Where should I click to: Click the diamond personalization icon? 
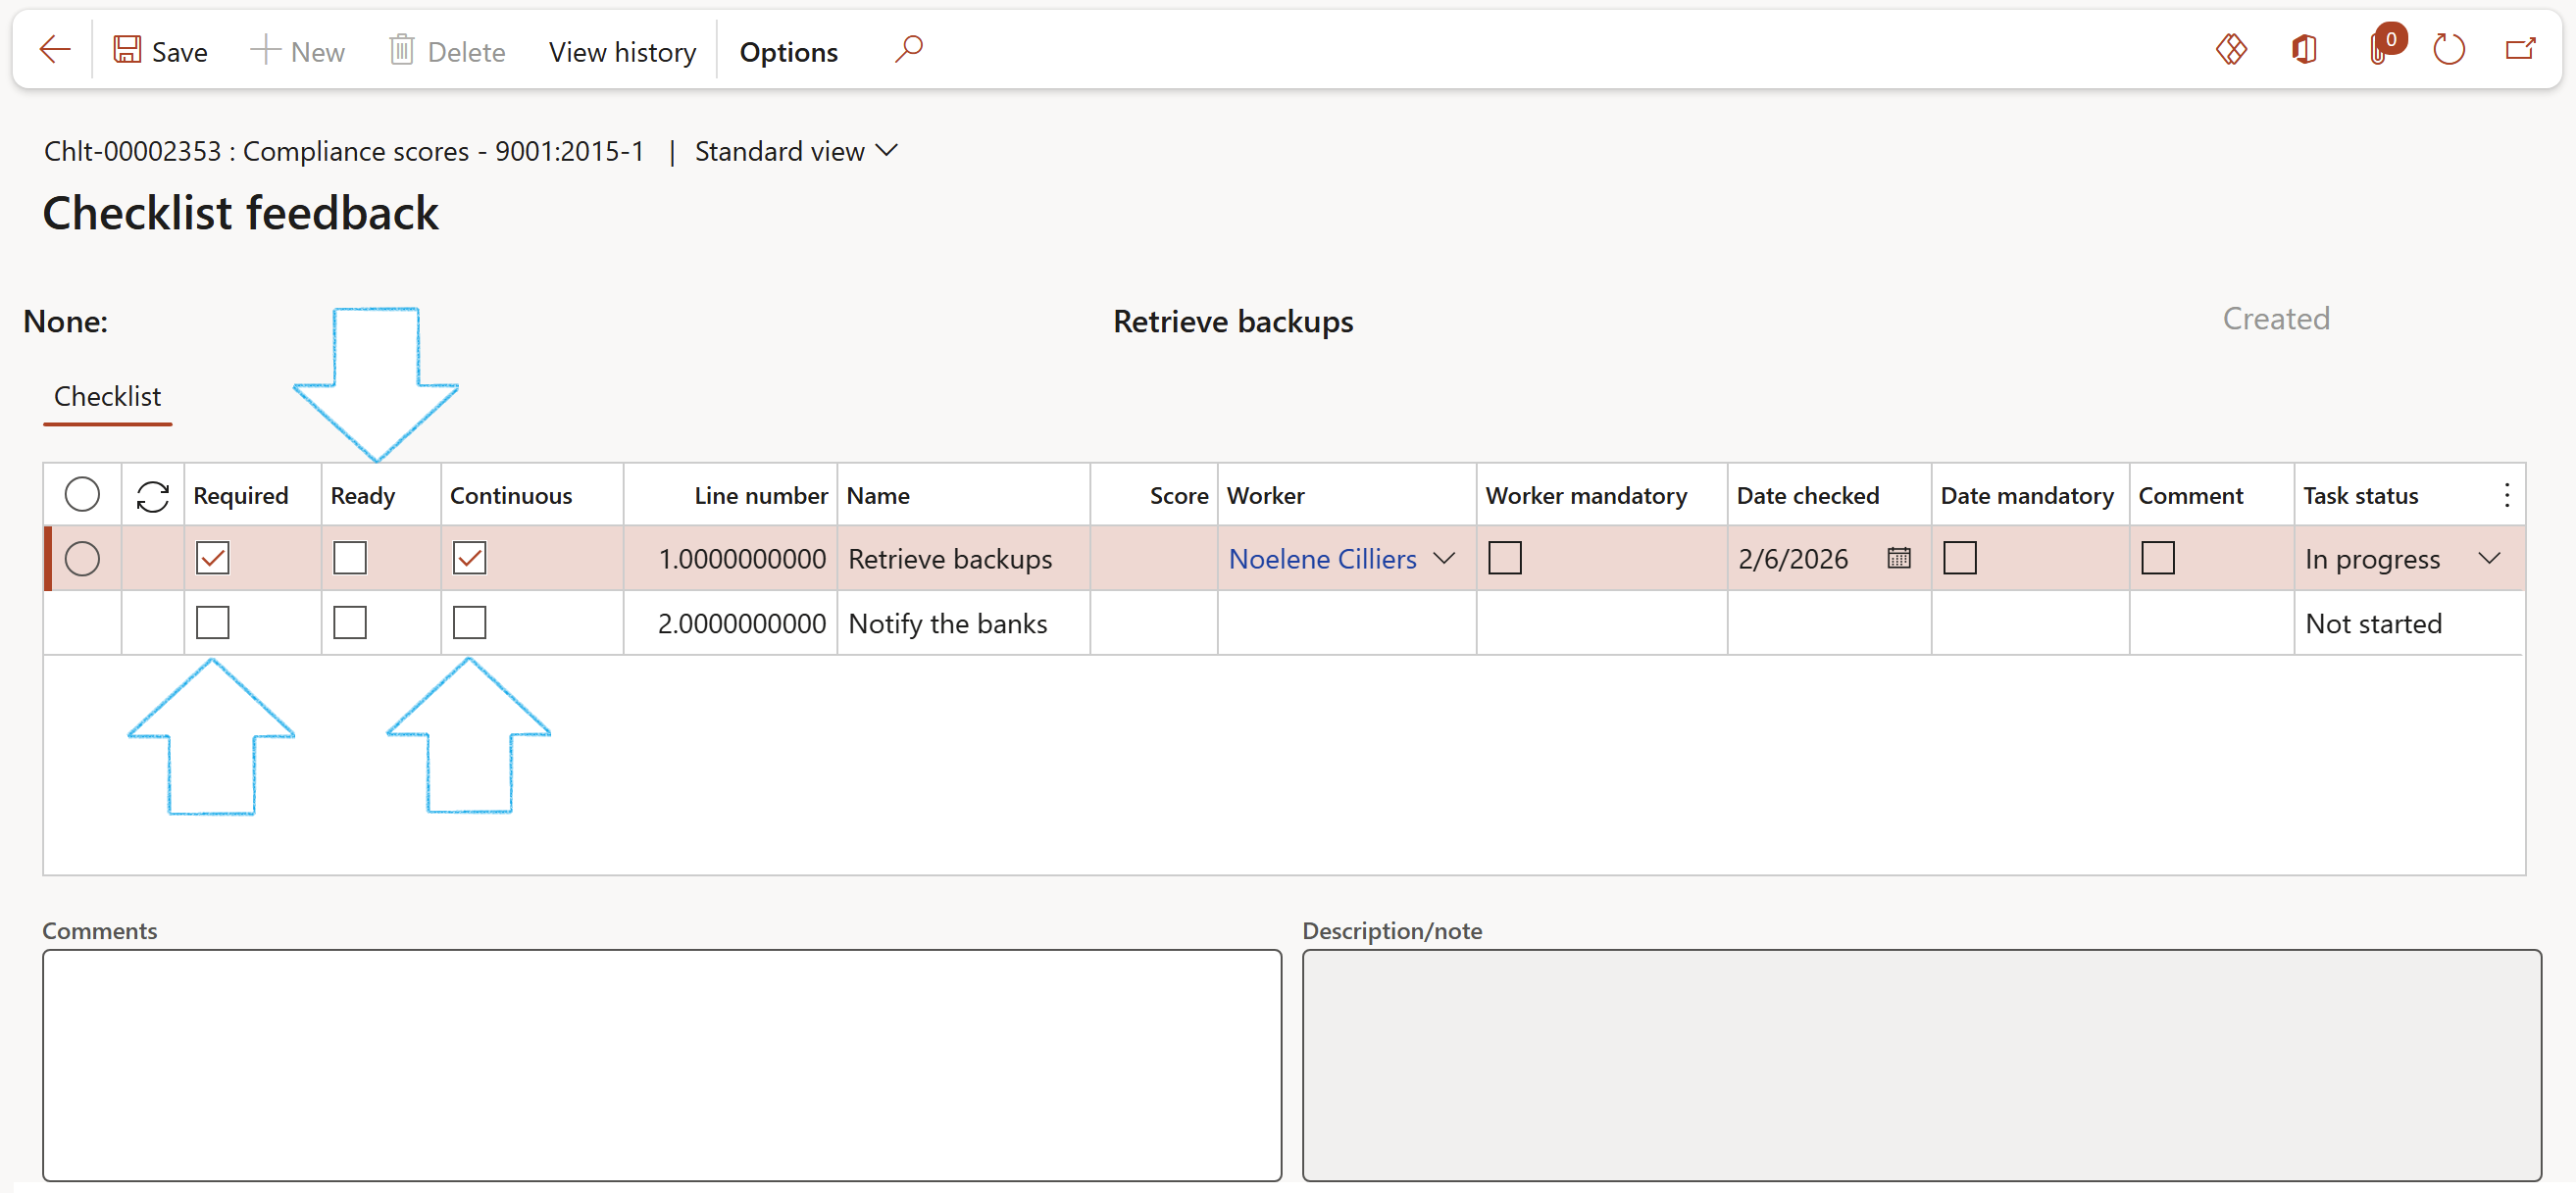pos(2231,50)
